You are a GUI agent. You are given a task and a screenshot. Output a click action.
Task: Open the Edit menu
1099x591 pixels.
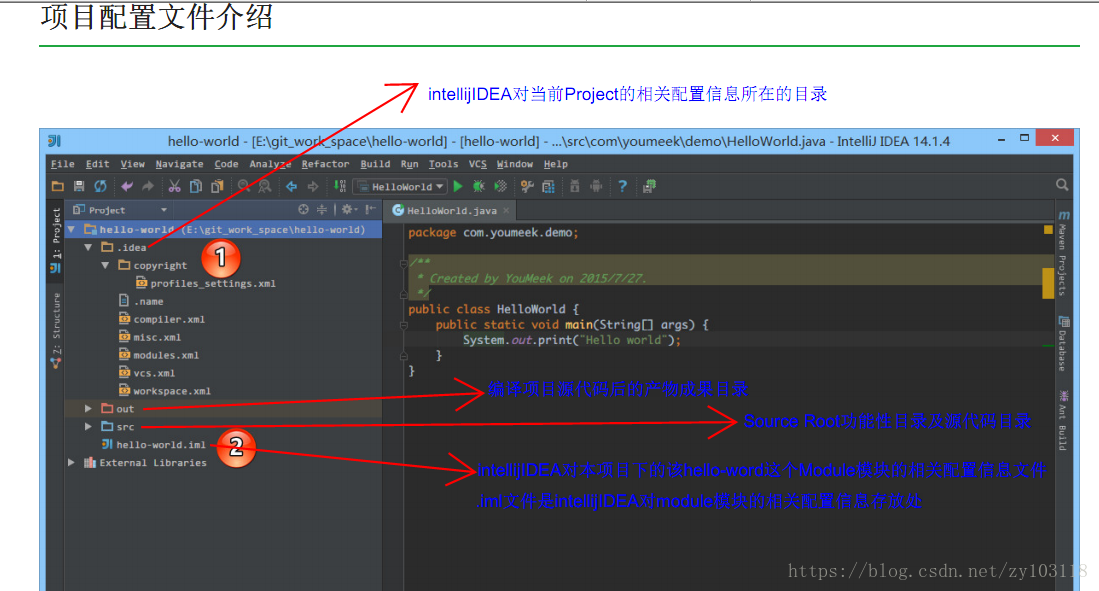pyautogui.click(x=97, y=164)
